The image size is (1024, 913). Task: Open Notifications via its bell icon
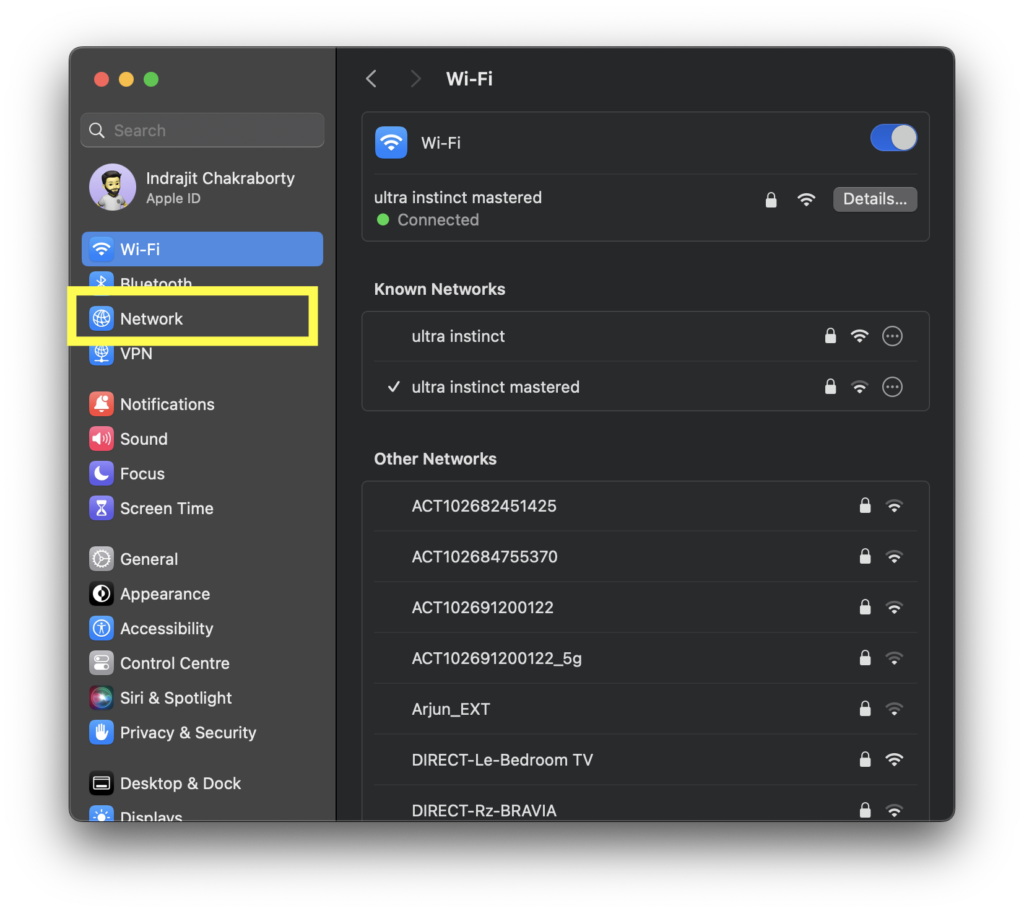(101, 404)
